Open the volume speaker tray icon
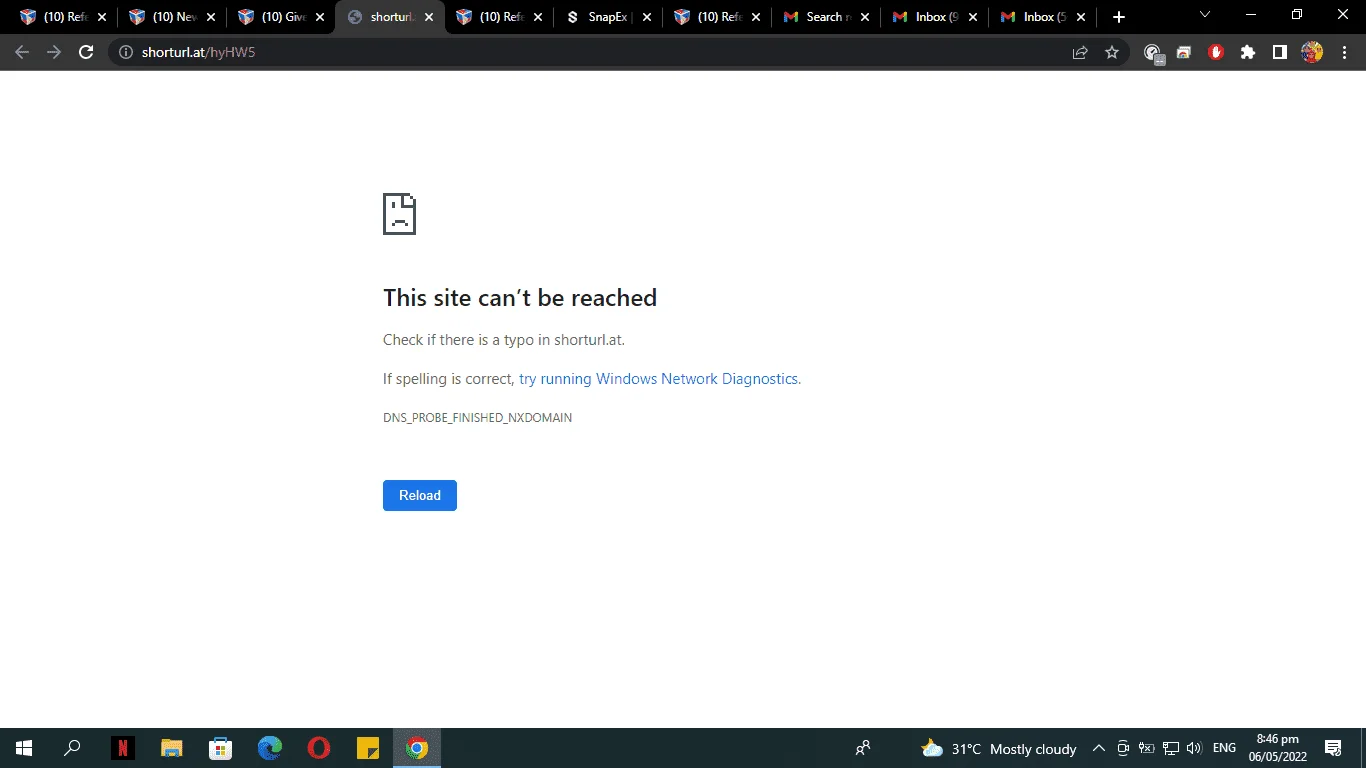Screen dimensions: 1366x768 pos(1194,748)
